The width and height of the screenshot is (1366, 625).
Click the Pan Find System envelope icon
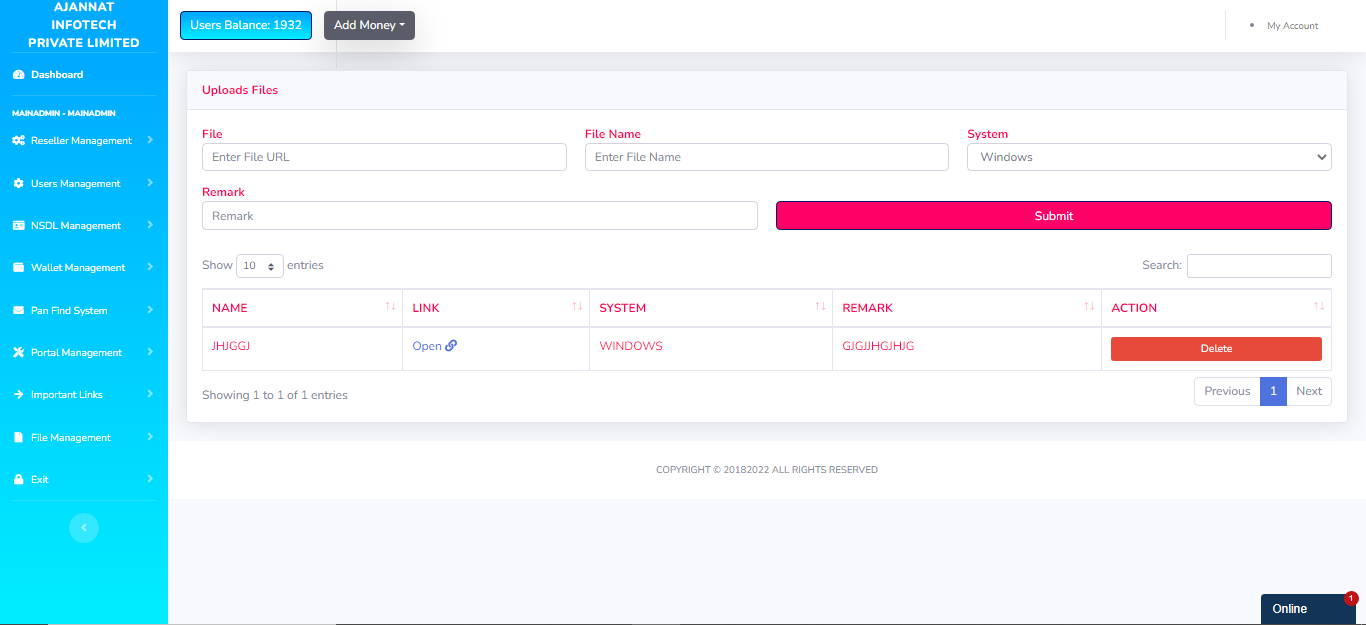[x=18, y=311]
